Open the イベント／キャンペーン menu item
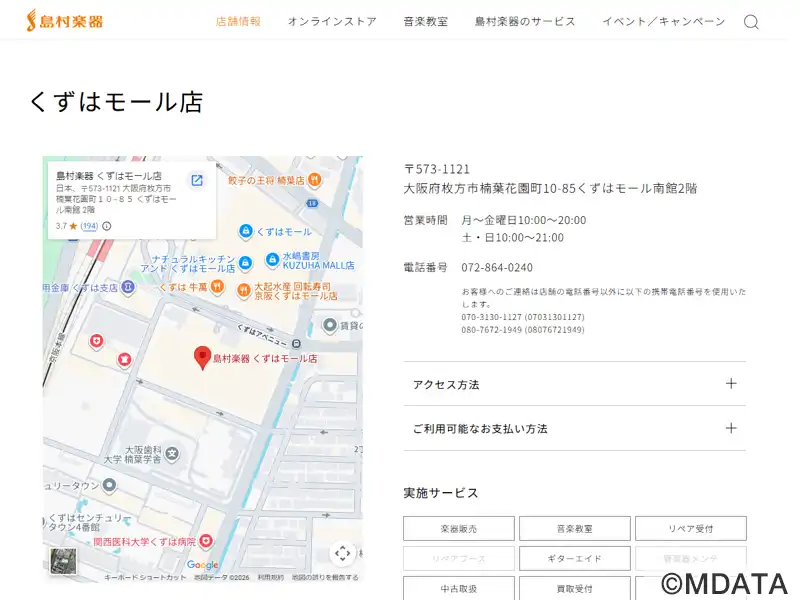Viewport: 800px width, 600px height. (x=664, y=21)
